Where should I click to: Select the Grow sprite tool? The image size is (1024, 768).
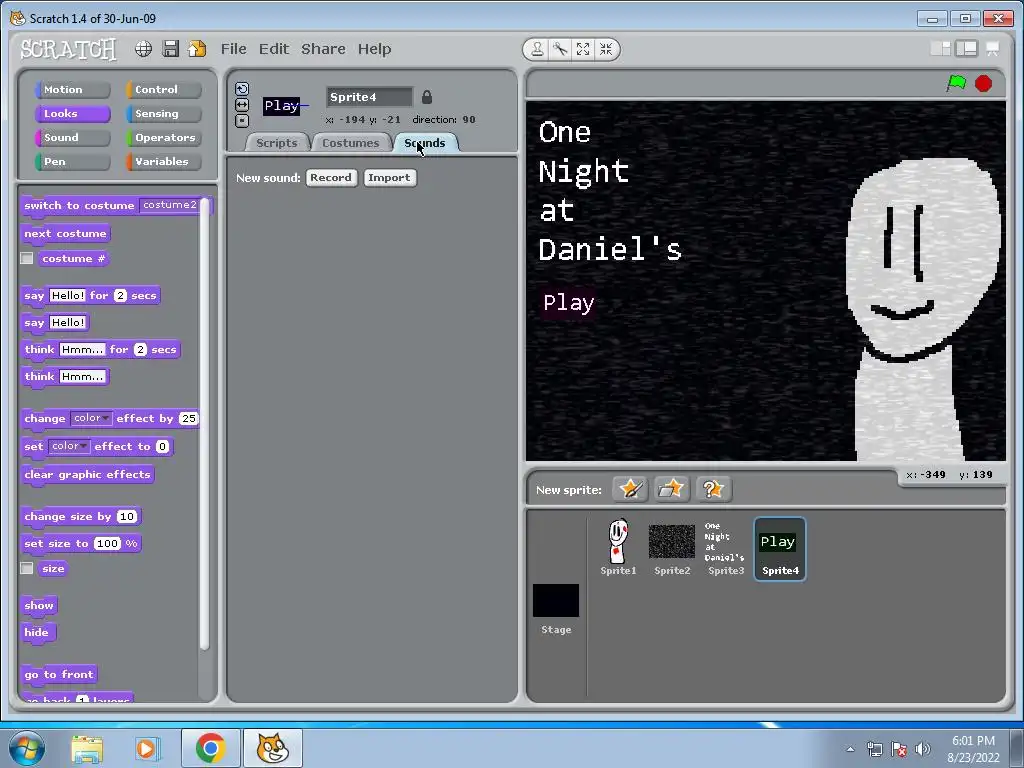point(583,49)
